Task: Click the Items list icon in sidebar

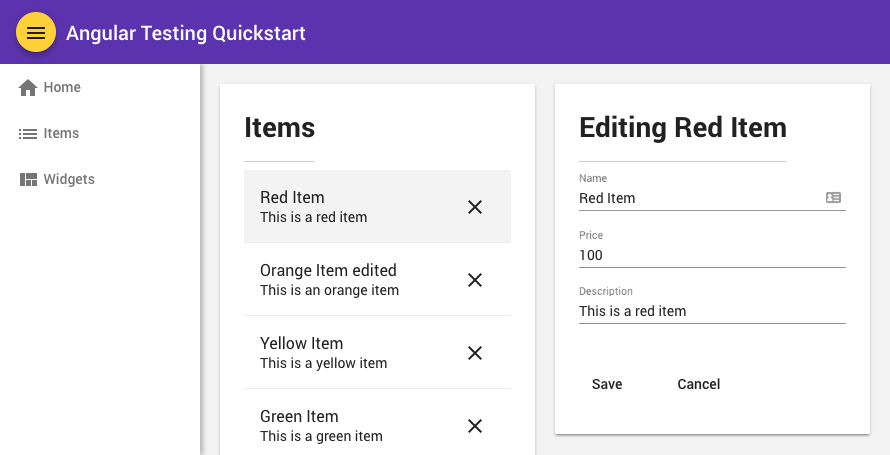Action: (28, 134)
